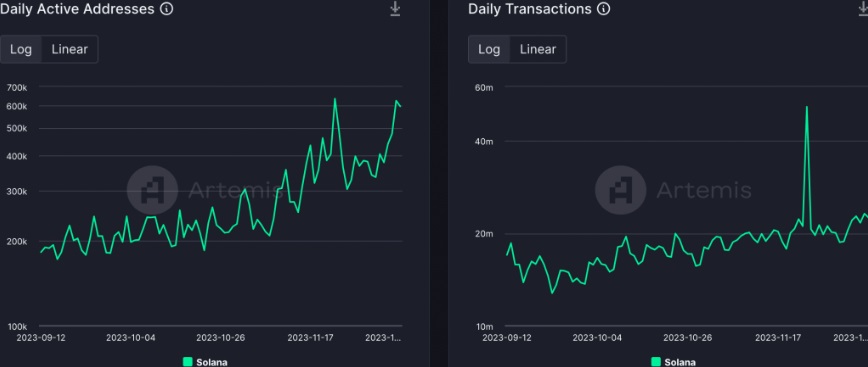Click the 200k axis label
The width and height of the screenshot is (868, 367).
[17, 241]
